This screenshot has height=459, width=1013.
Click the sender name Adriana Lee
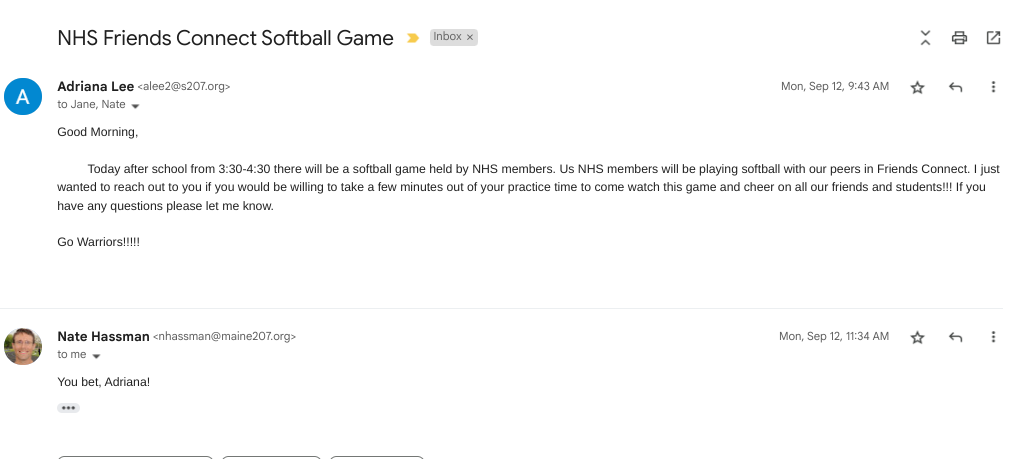point(94,86)
